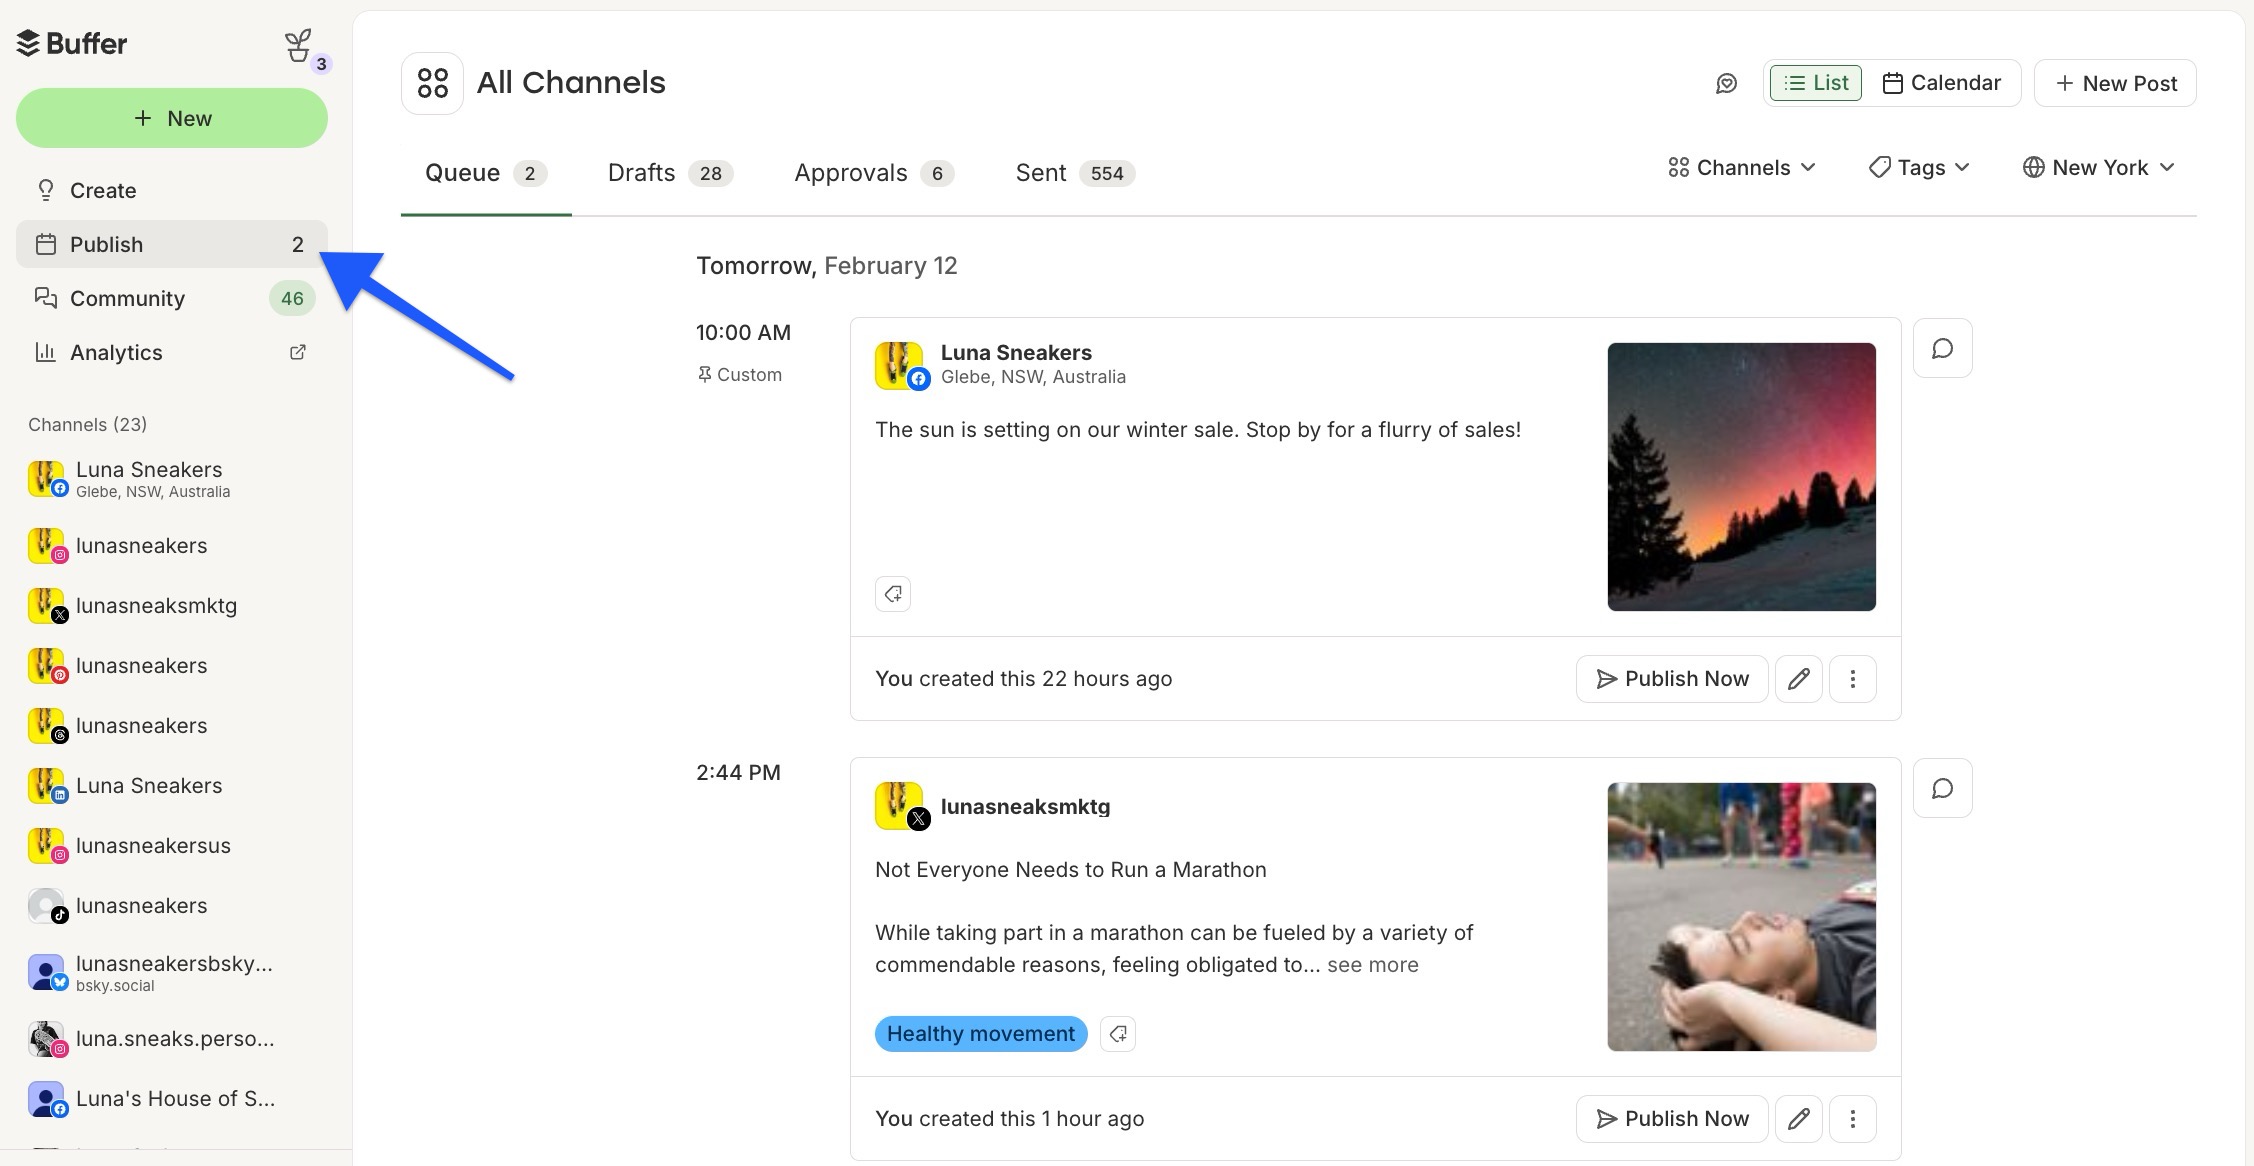Expand the Channels filter dropdown

pos(1742,167)
